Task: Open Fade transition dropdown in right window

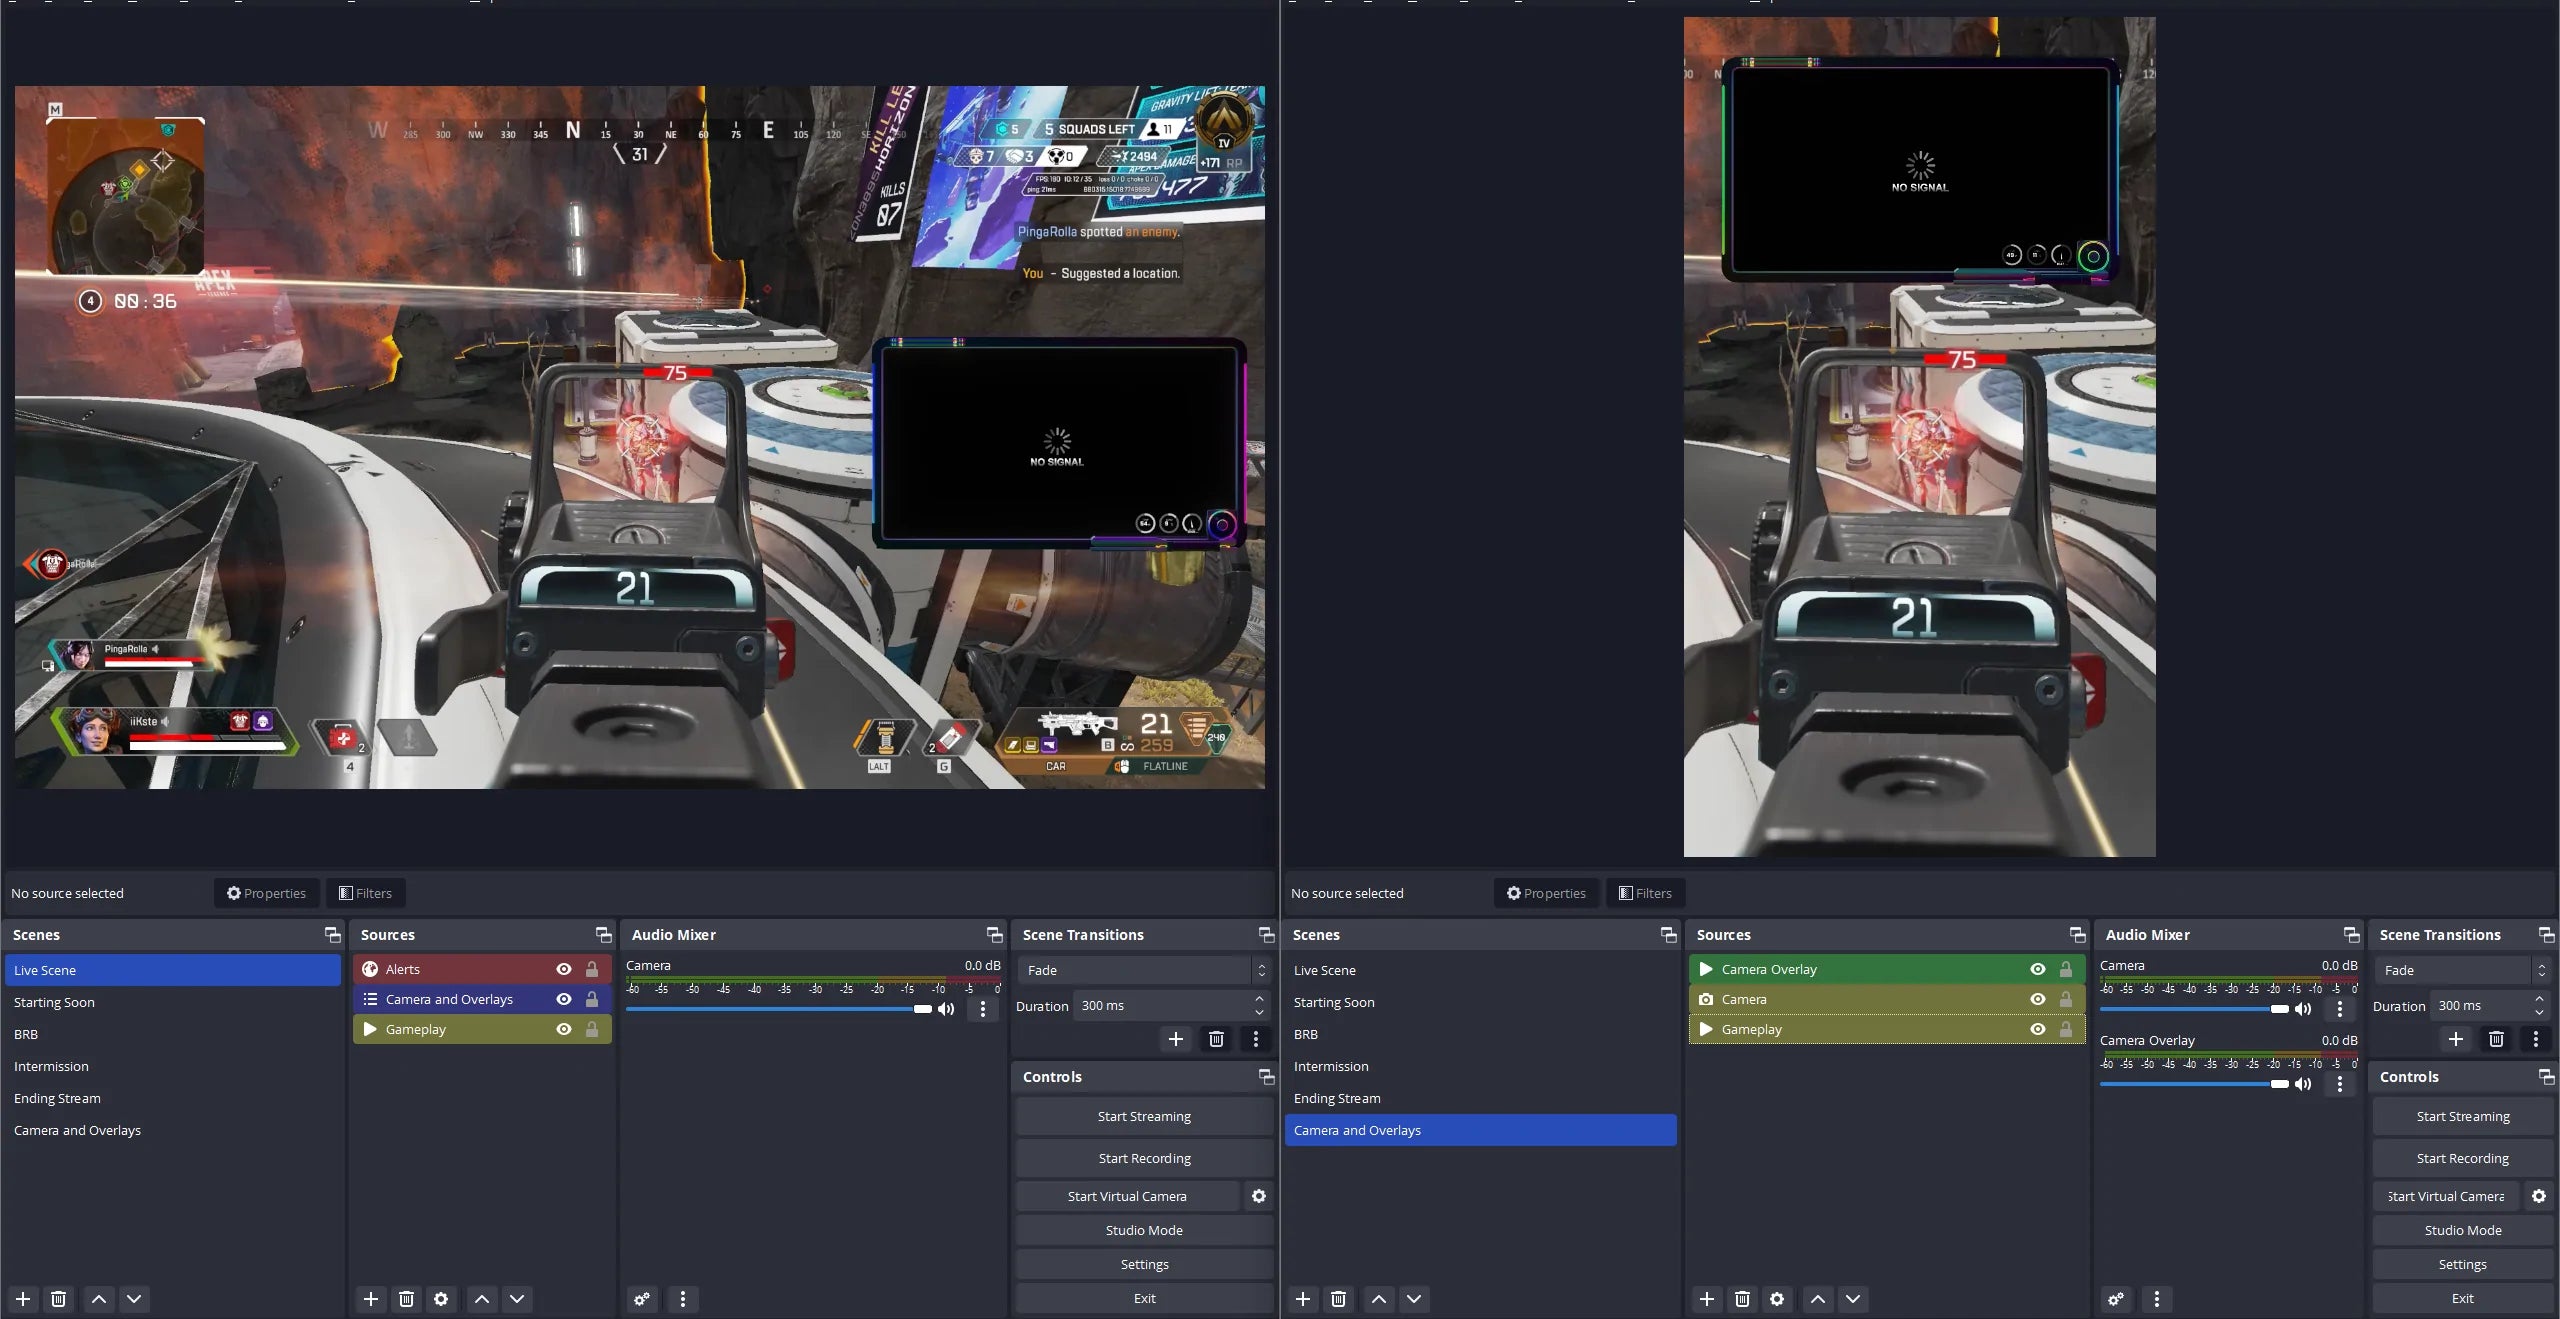Action: (2462, 970)
